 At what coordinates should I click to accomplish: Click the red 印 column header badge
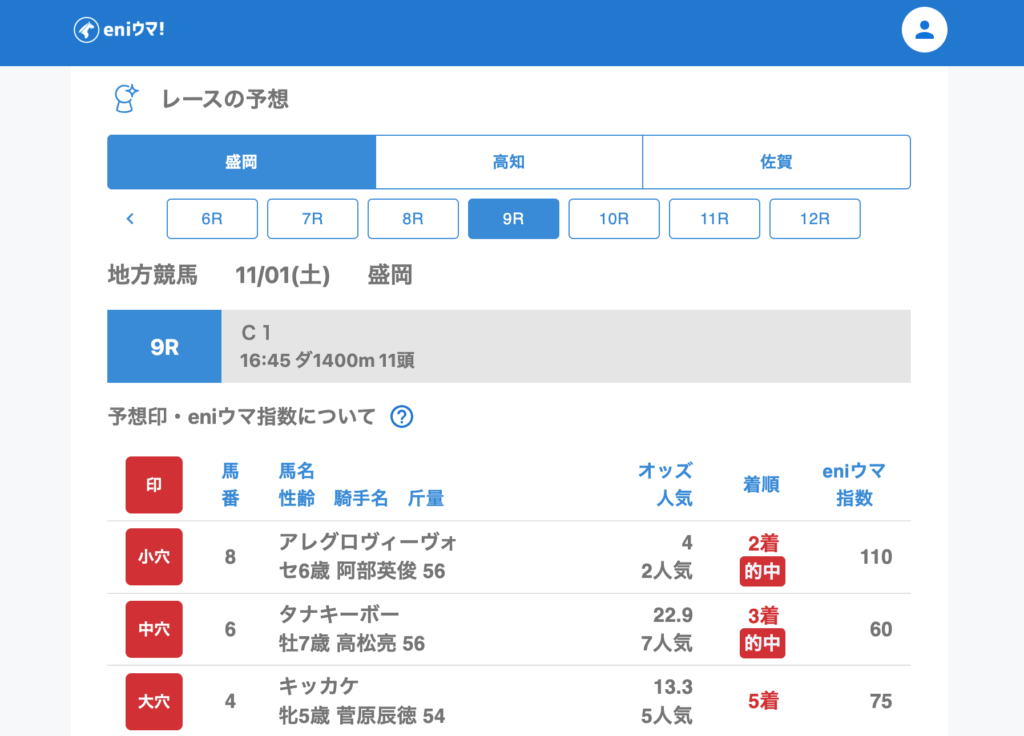154,485
